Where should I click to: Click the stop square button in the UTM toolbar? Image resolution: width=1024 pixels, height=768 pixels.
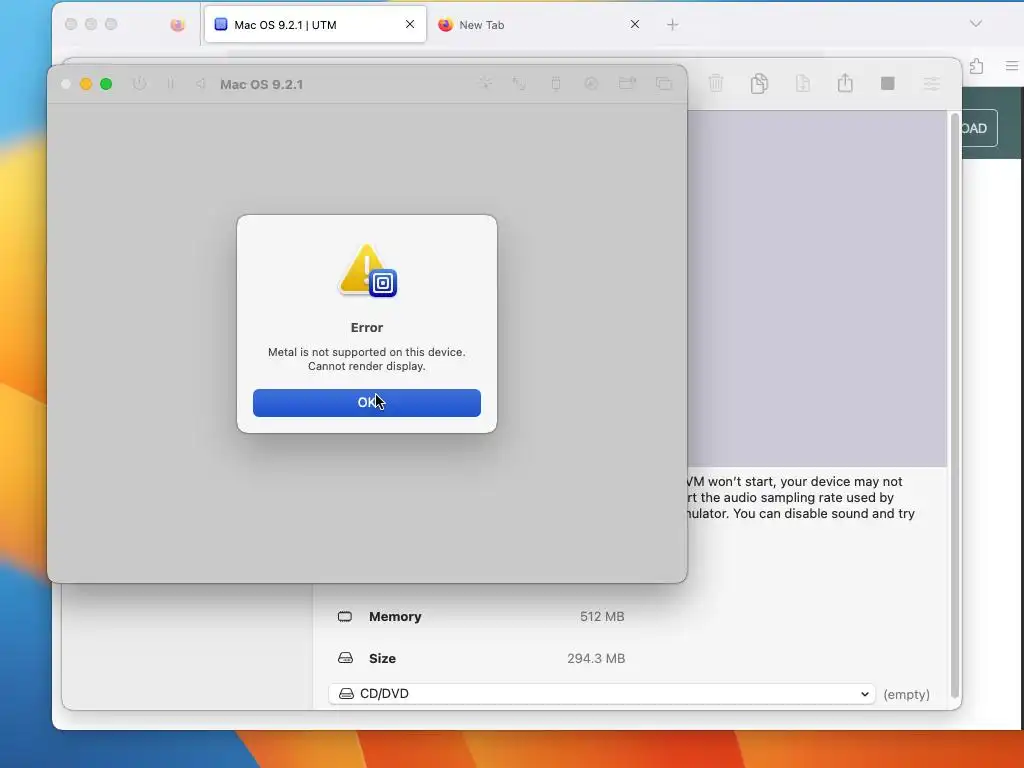[x=888, y=83]
